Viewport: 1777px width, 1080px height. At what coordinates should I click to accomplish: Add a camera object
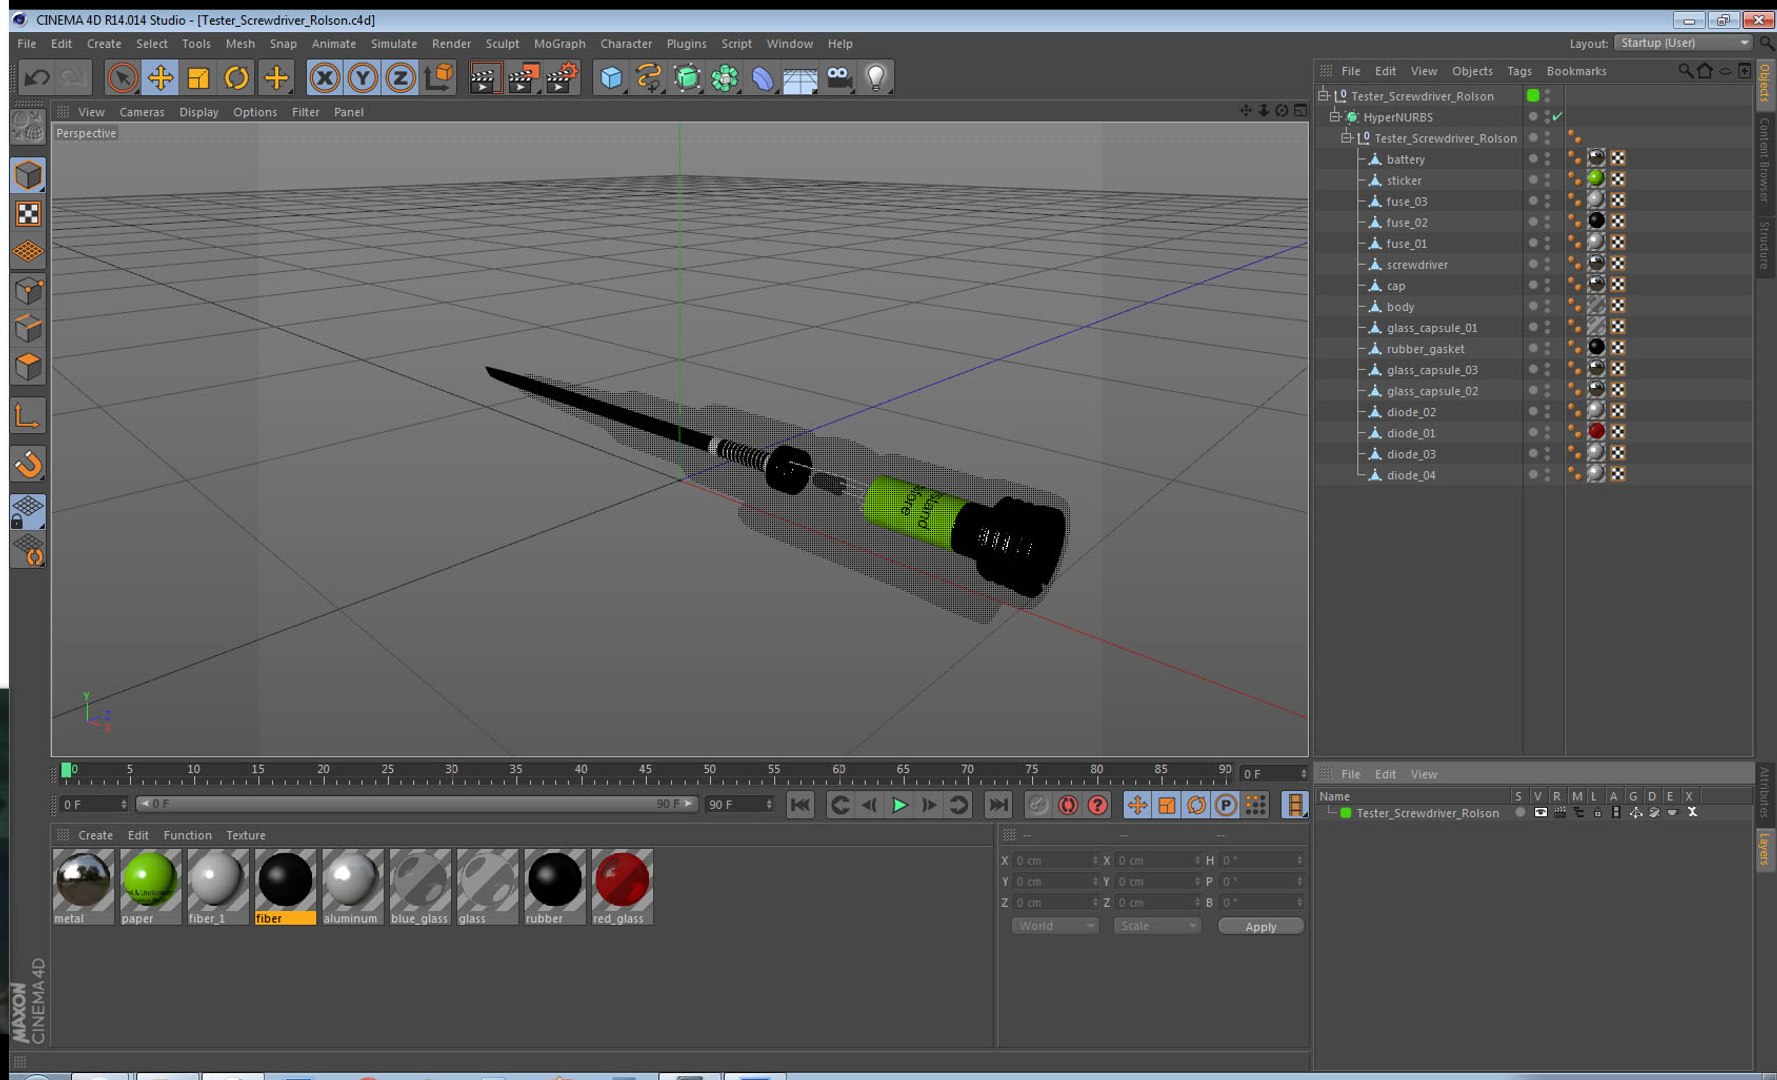(839, 78)
